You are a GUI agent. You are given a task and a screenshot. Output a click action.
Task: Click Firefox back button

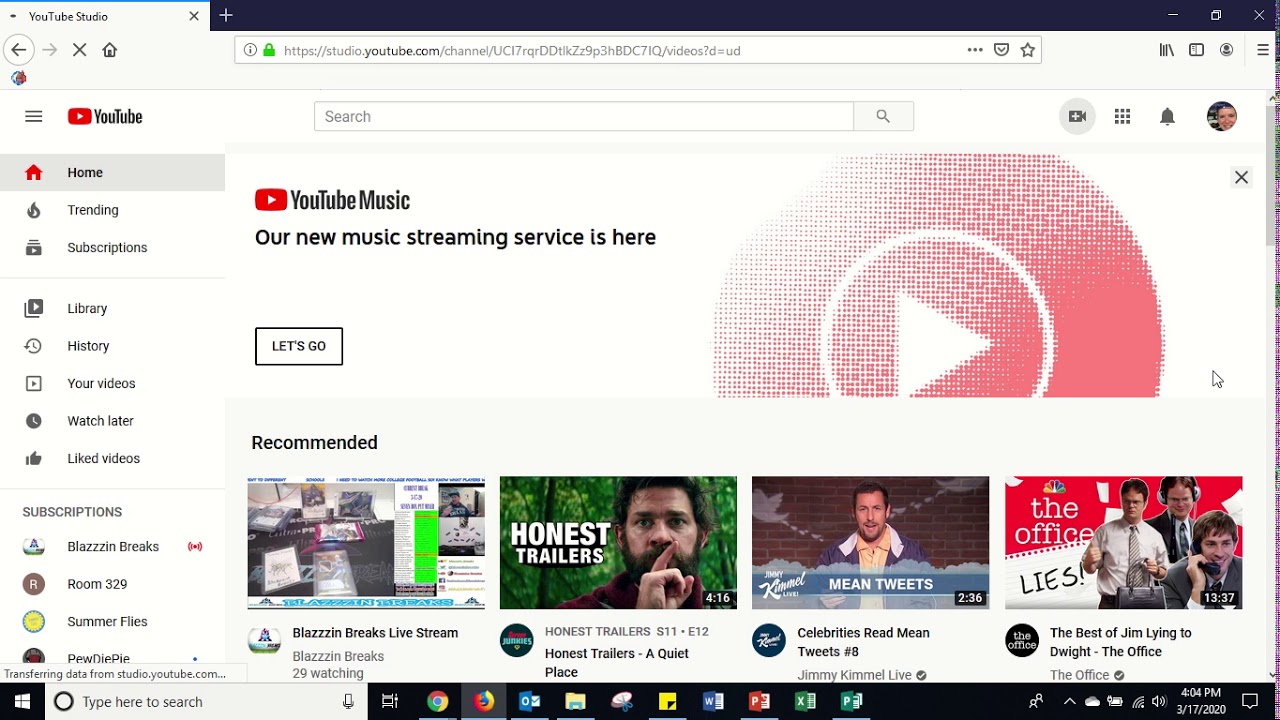pos(18,50)
